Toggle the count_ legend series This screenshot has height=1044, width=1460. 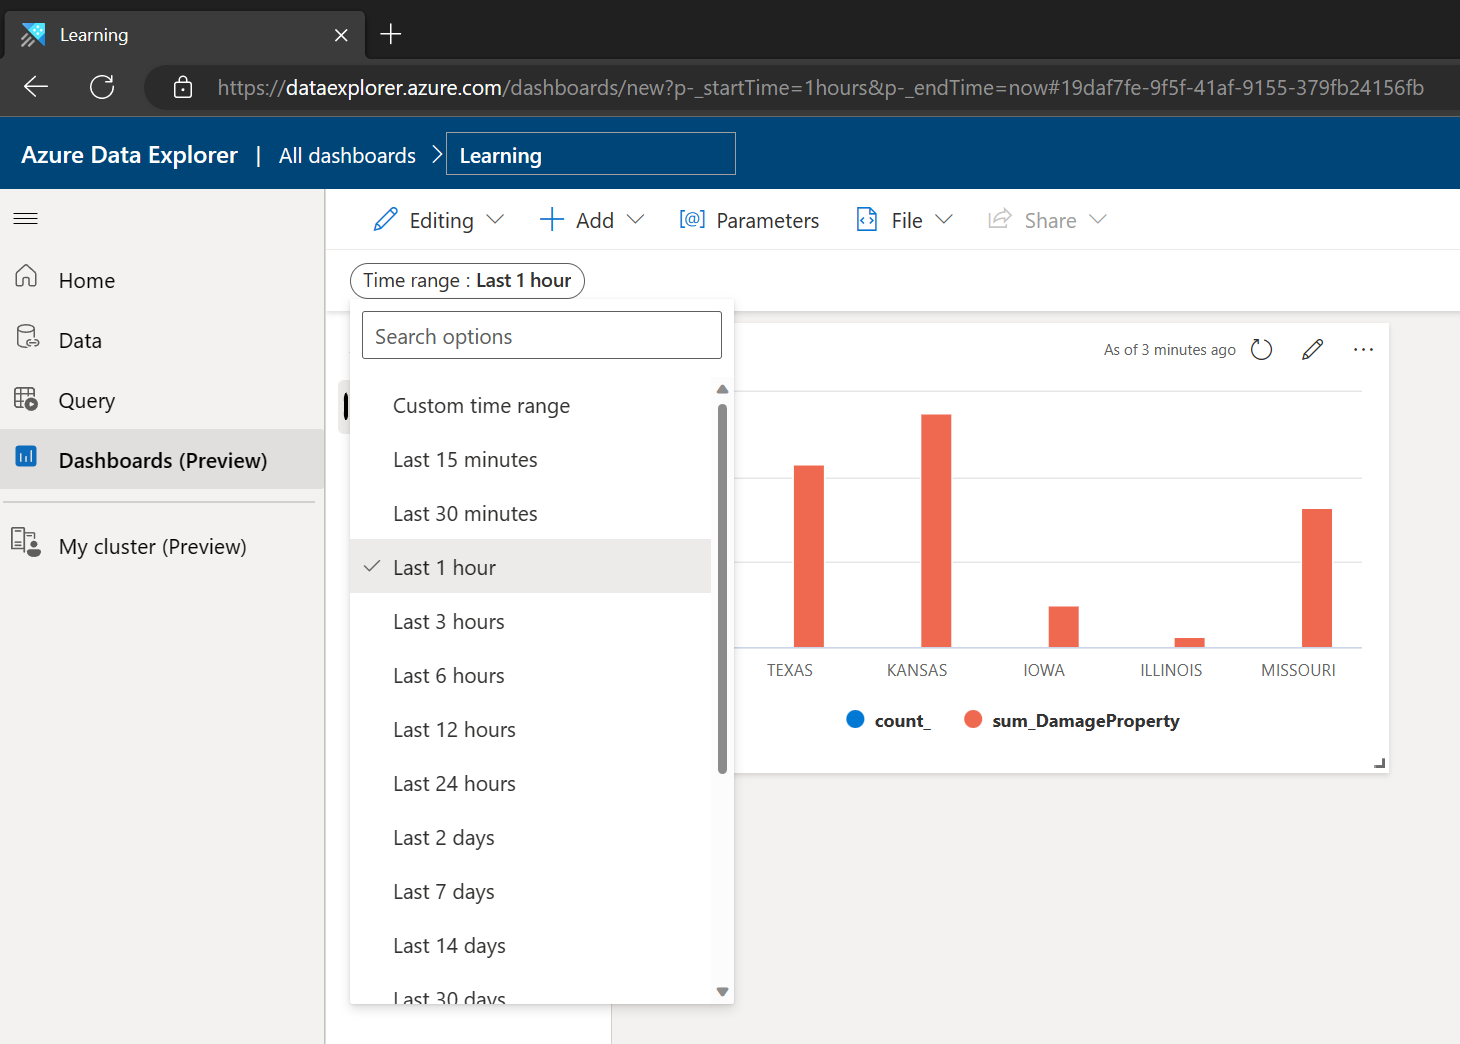[x=888, y=721]
